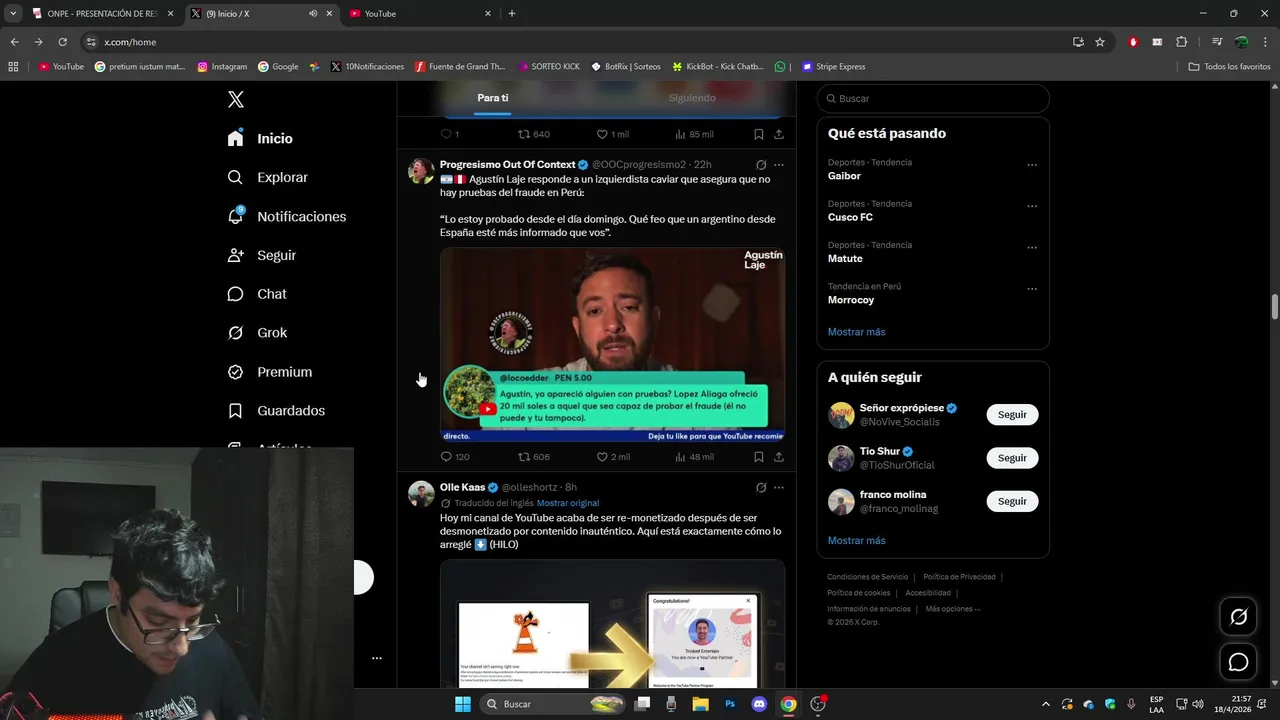Open Grok in the sidebar
1280x720 pixels.
click(x=257, y=333)
